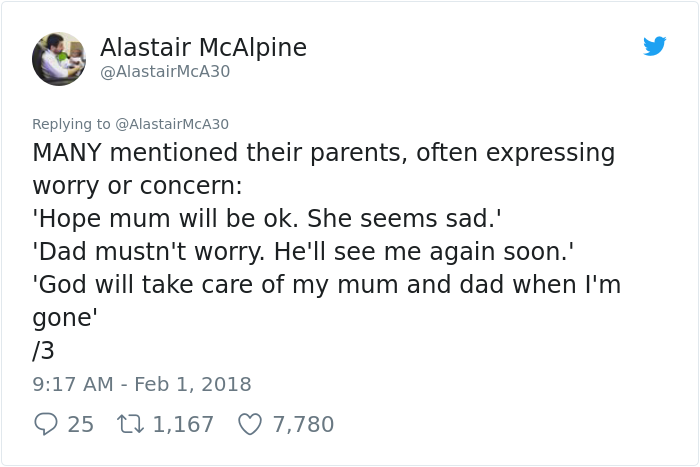Click the "worry or concern:" text line
700x467 pixels.
pyautogui.click(x=137, y=186)
